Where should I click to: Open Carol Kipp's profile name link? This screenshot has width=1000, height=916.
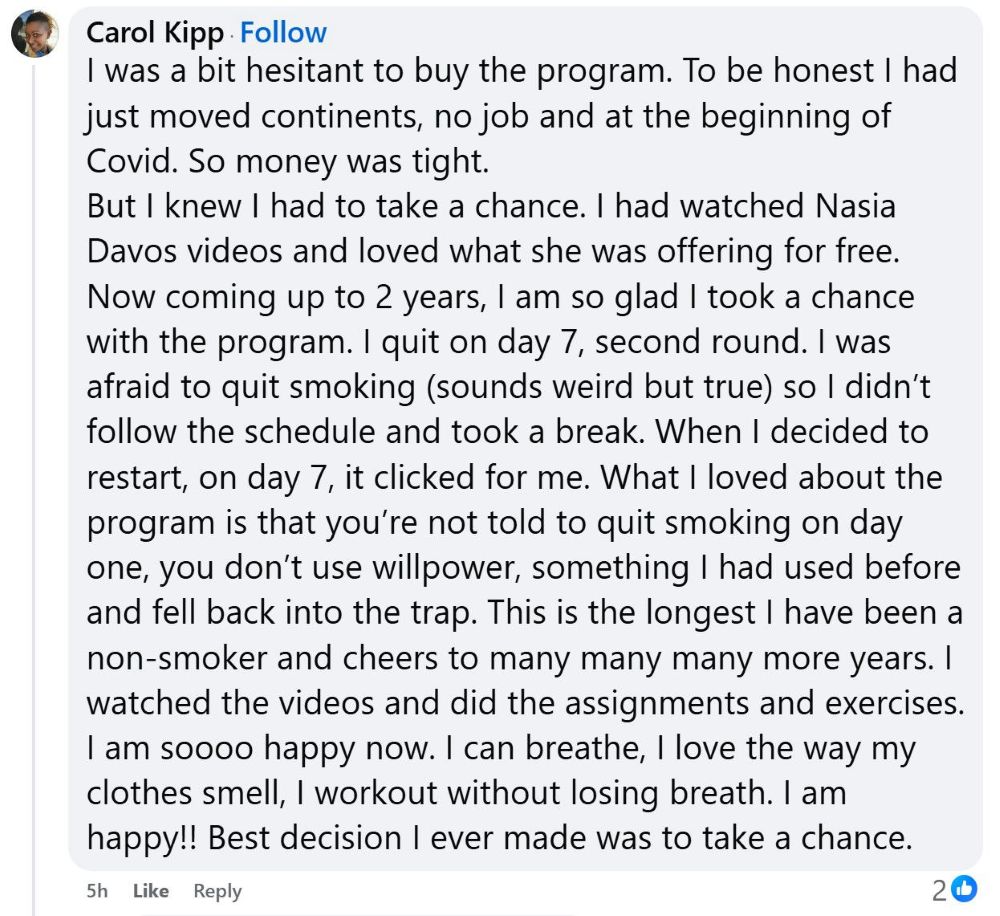[x=155, y=33]
